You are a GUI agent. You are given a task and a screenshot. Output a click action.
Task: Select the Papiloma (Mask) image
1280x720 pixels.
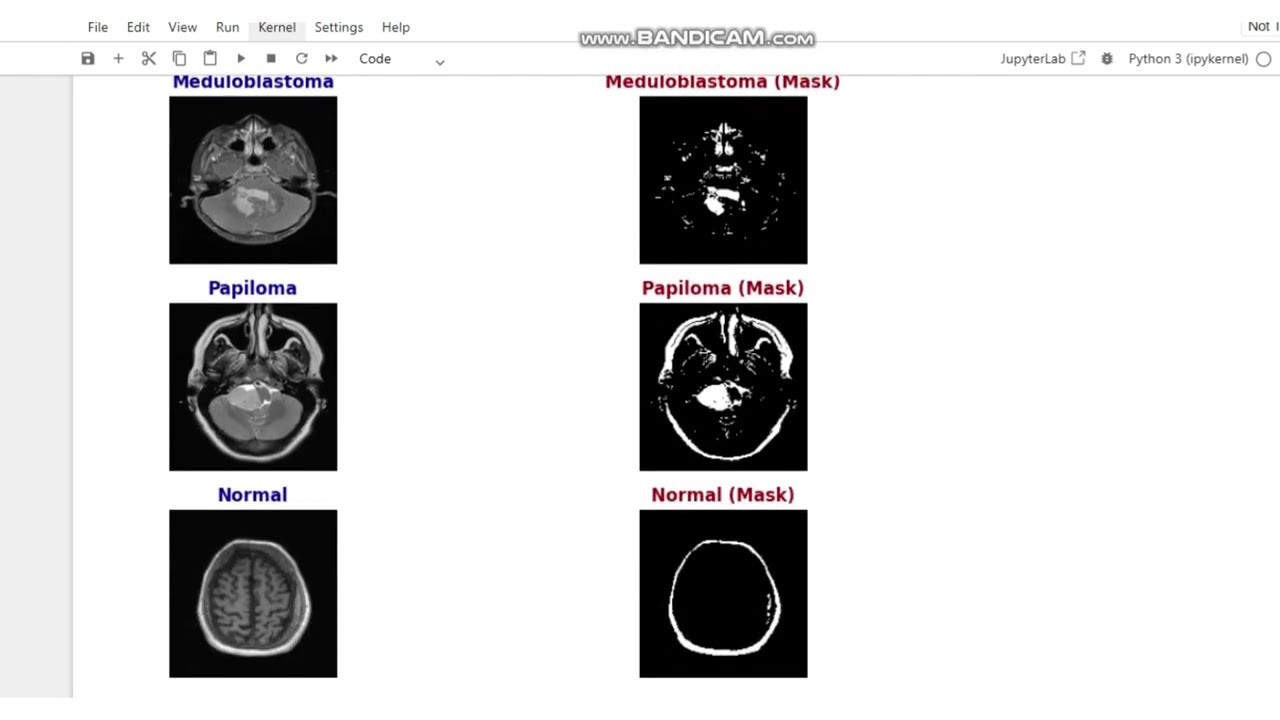pyautogui.click(x=723, y=387)
